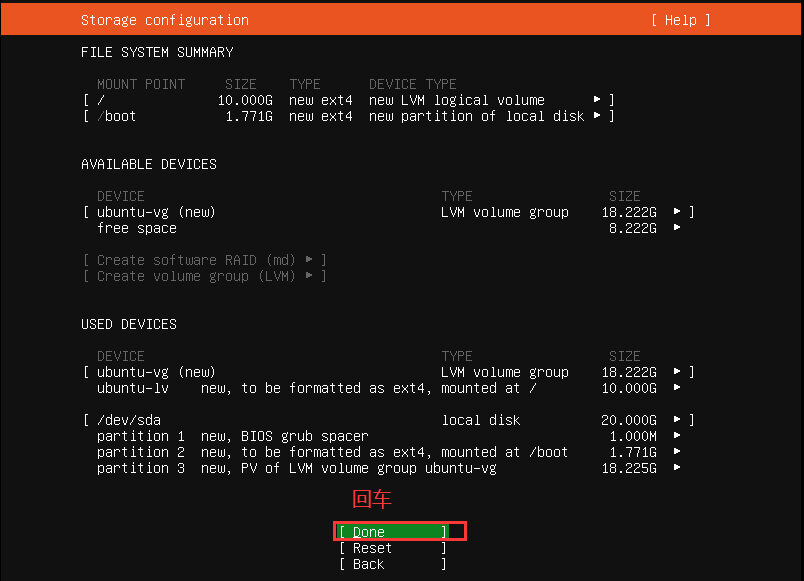
Task: Open arrow for ubuntu-lv 10.000G volume
Action: [x=677, y=388]
